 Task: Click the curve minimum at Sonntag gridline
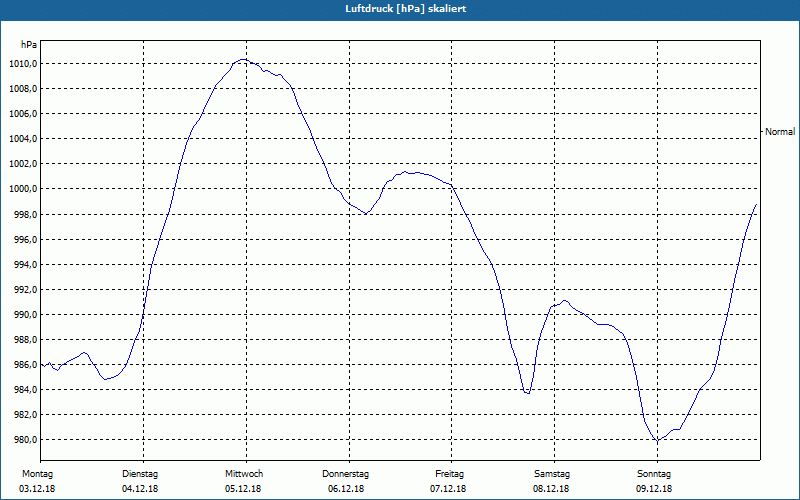pos(658,440)
